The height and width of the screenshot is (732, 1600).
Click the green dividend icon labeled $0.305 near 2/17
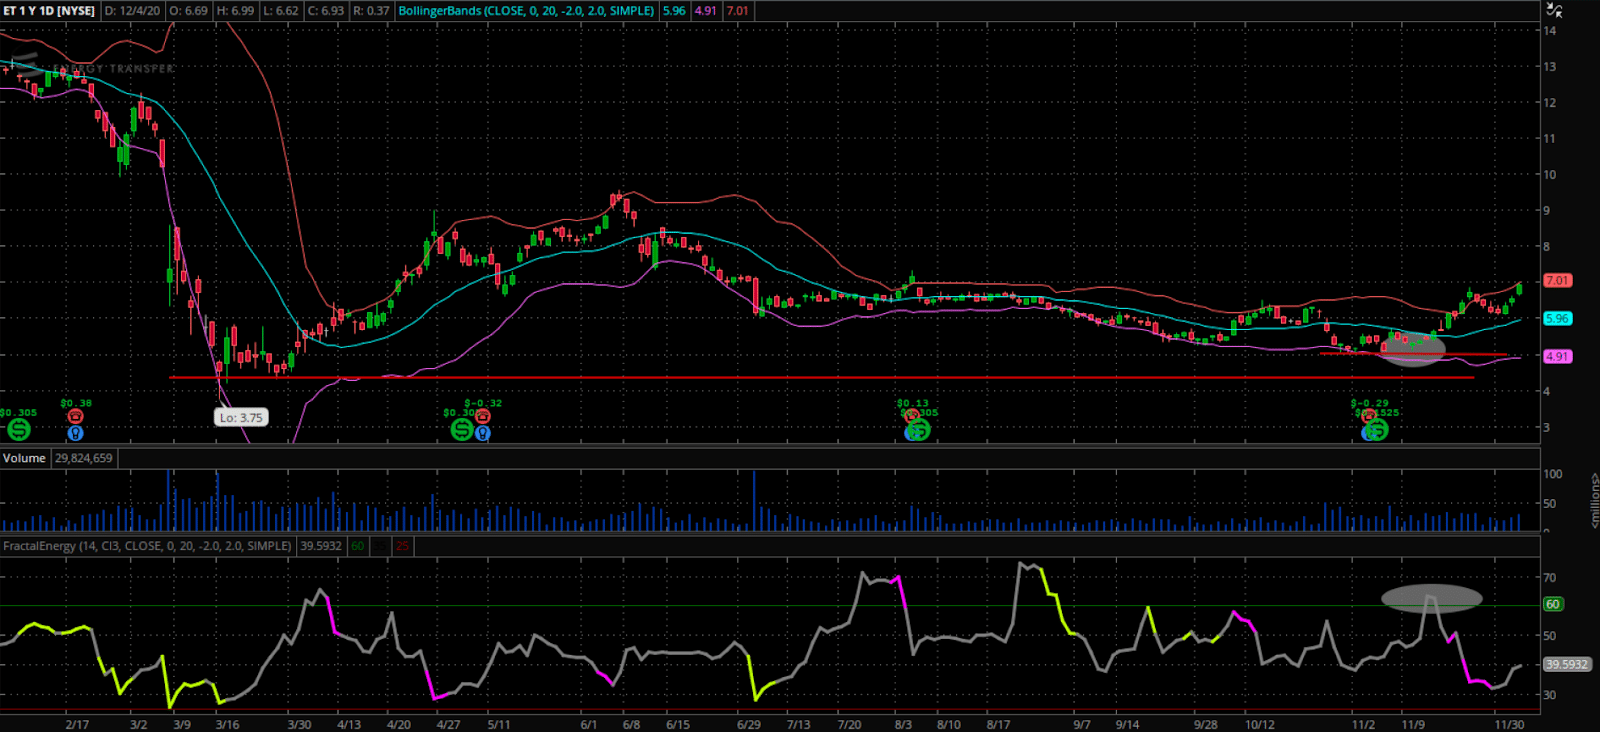coord(19,430)
